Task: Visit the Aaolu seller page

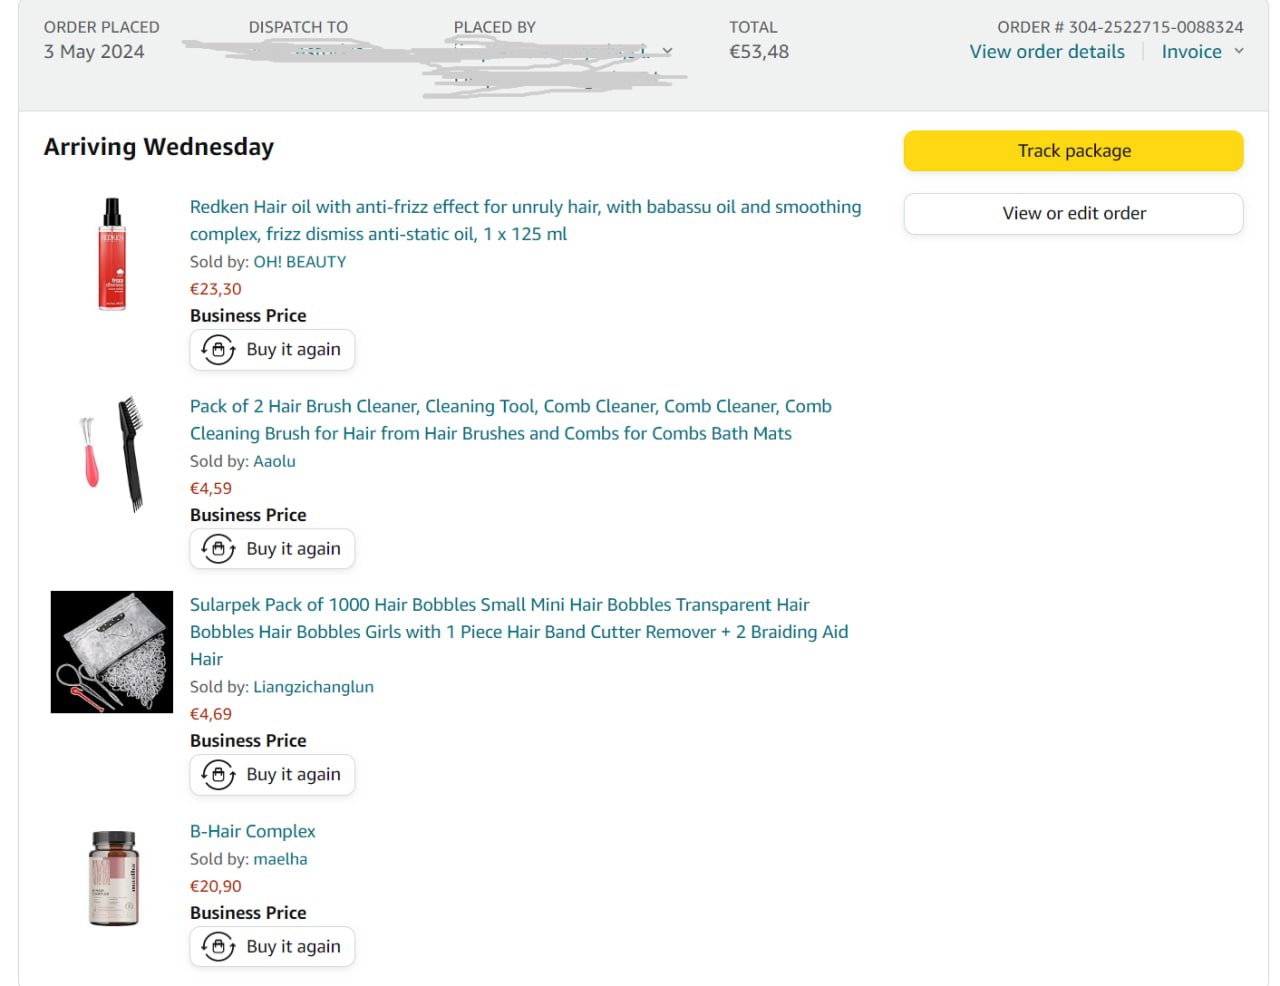Action: 274,461
